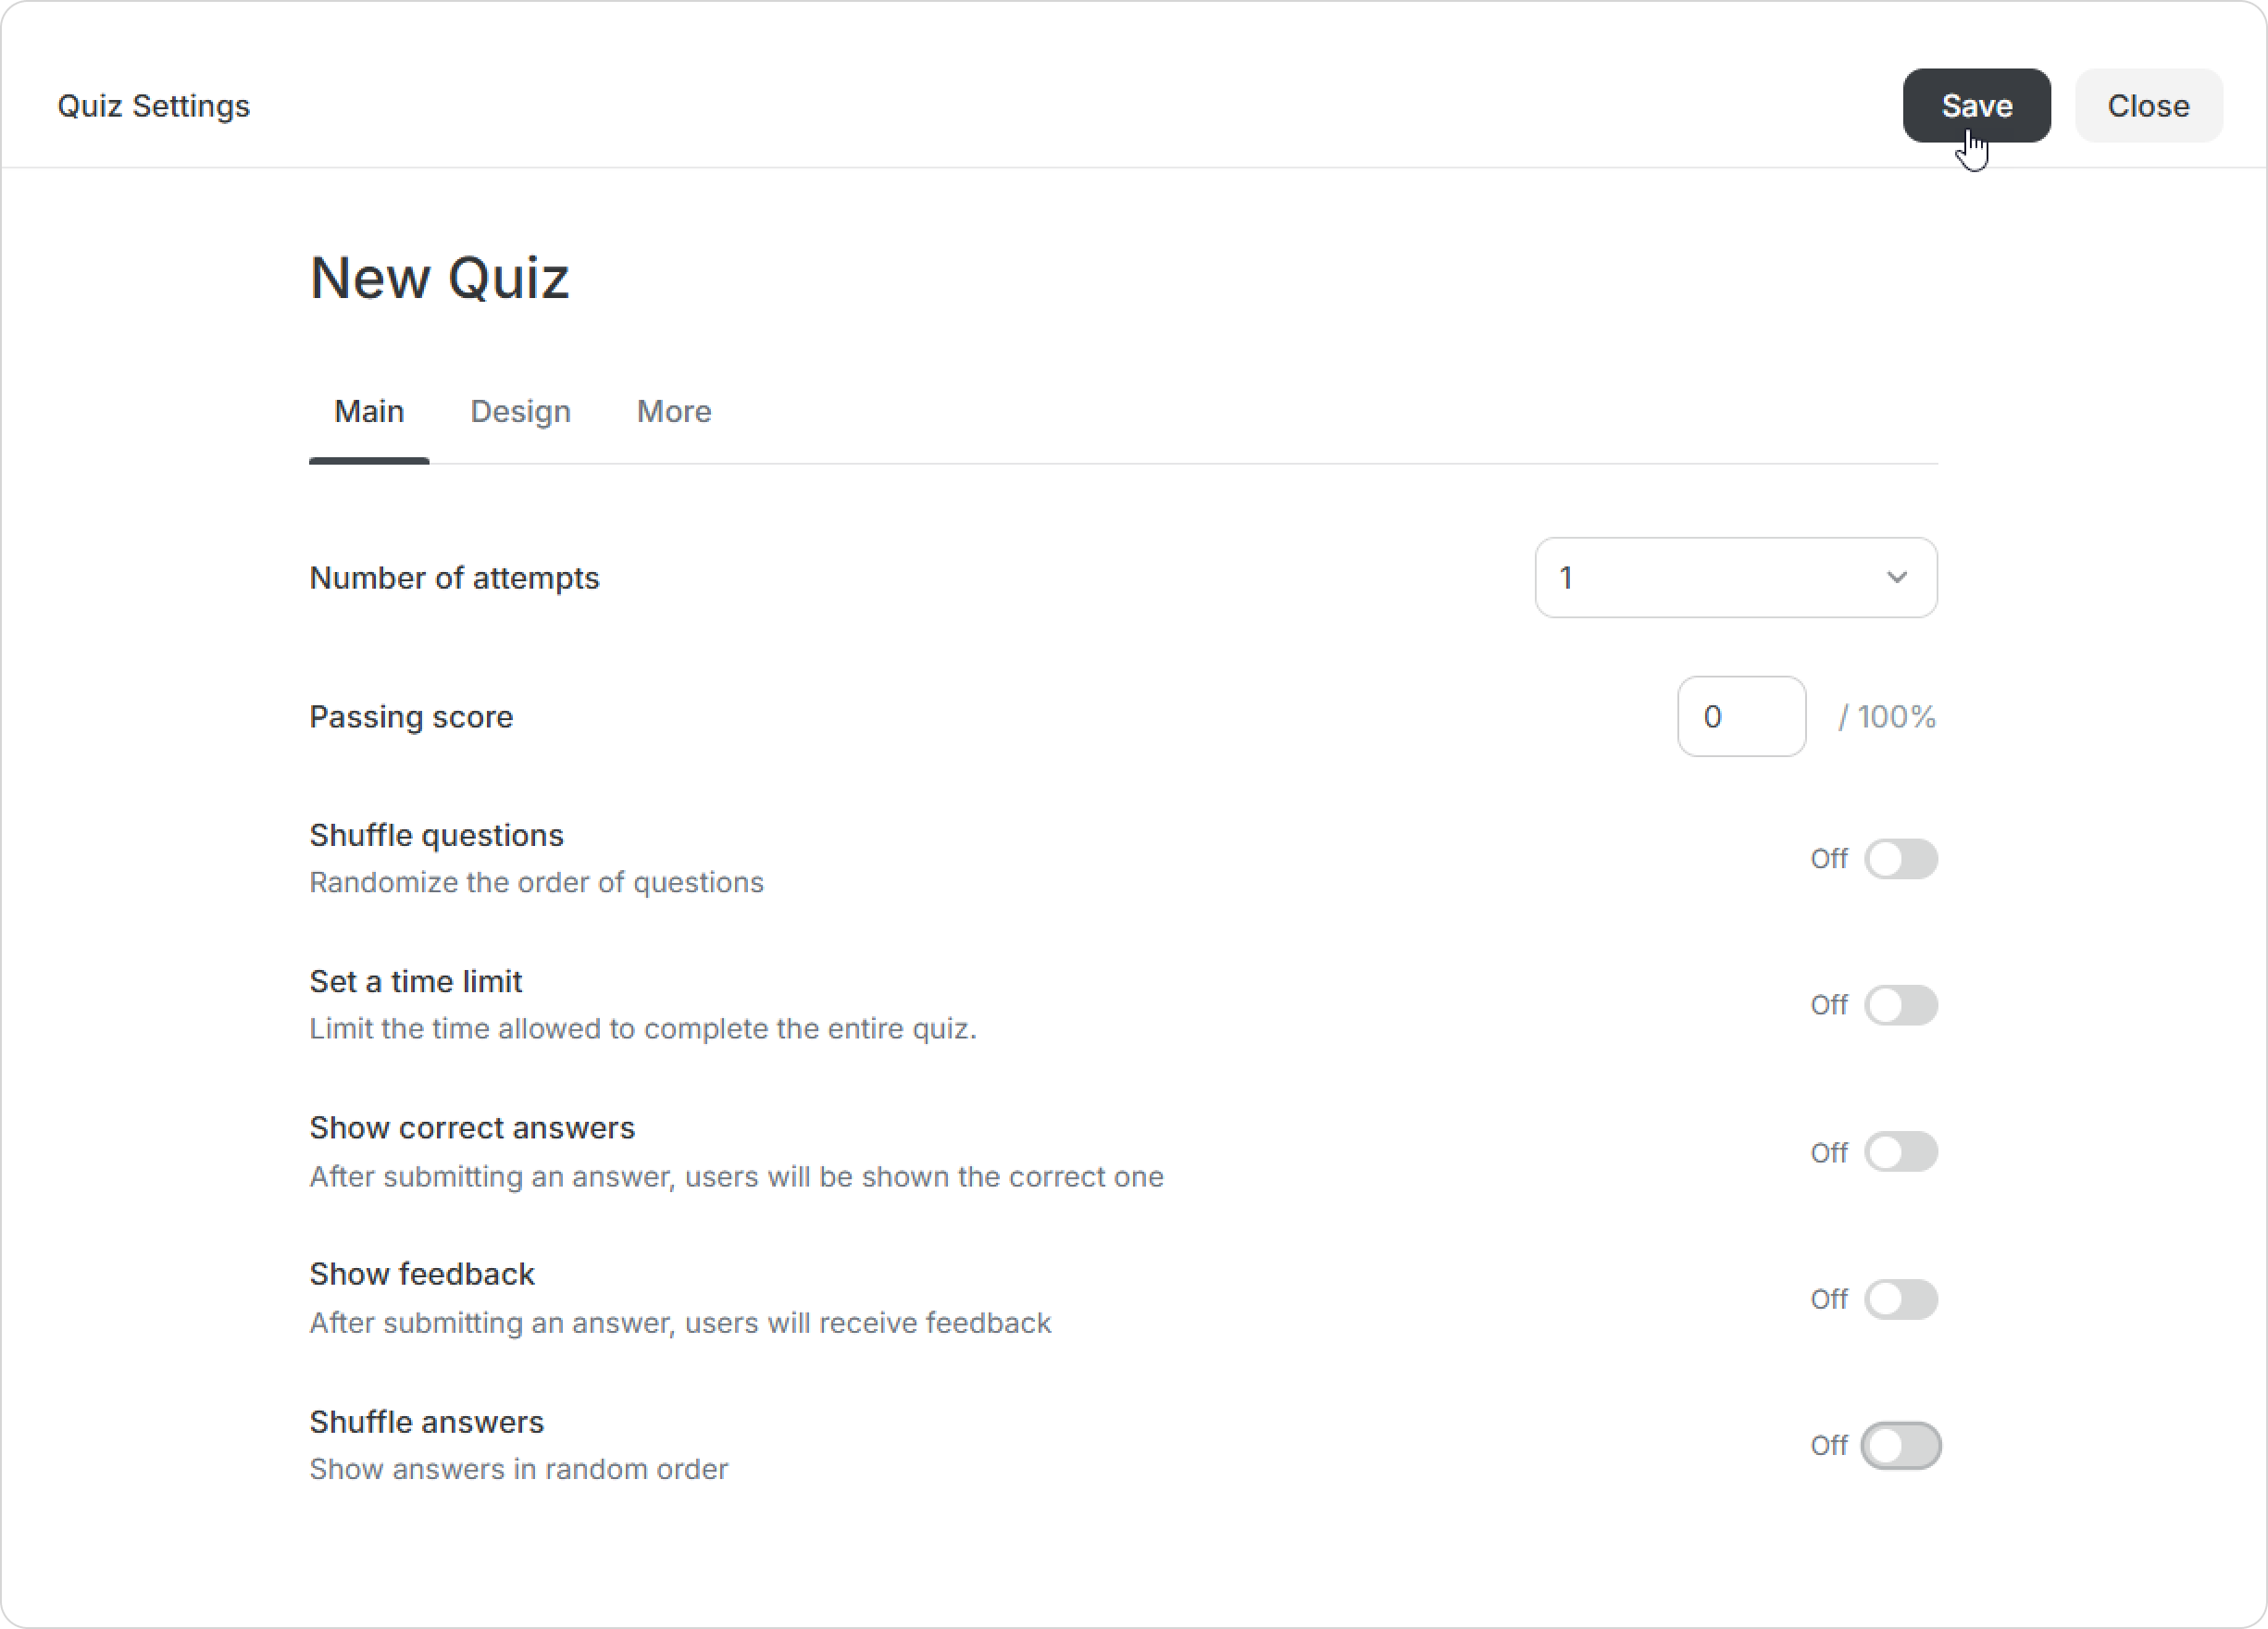Enable Show correct answers switch
Screen dimensions: 2268x1629
(x=1901, y=1152)
